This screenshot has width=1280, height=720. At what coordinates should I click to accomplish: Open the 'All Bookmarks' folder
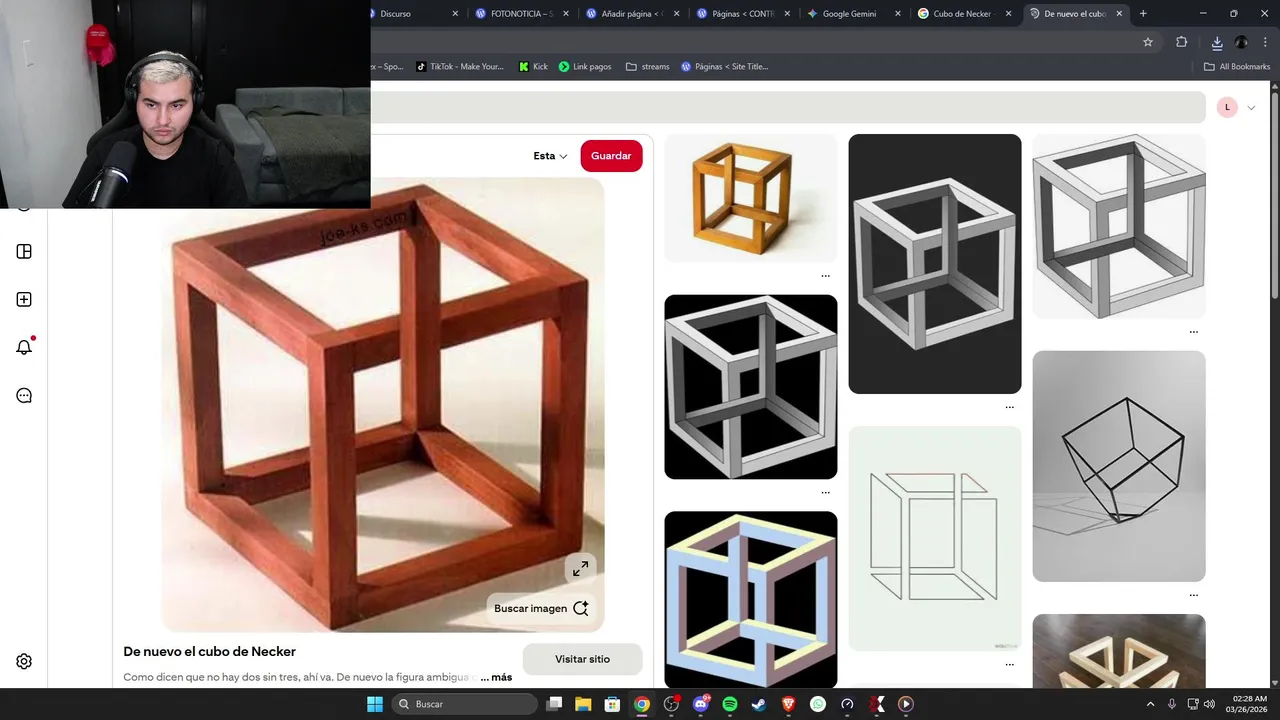tap(1237, 67)
